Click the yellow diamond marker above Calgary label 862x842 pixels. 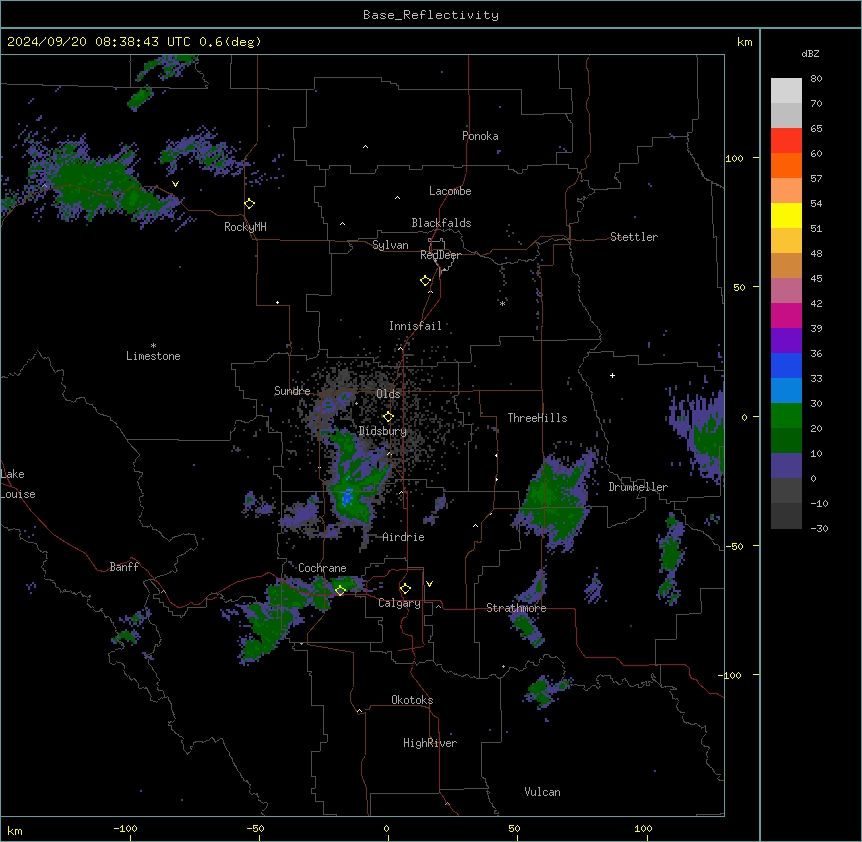coord(405,589)
